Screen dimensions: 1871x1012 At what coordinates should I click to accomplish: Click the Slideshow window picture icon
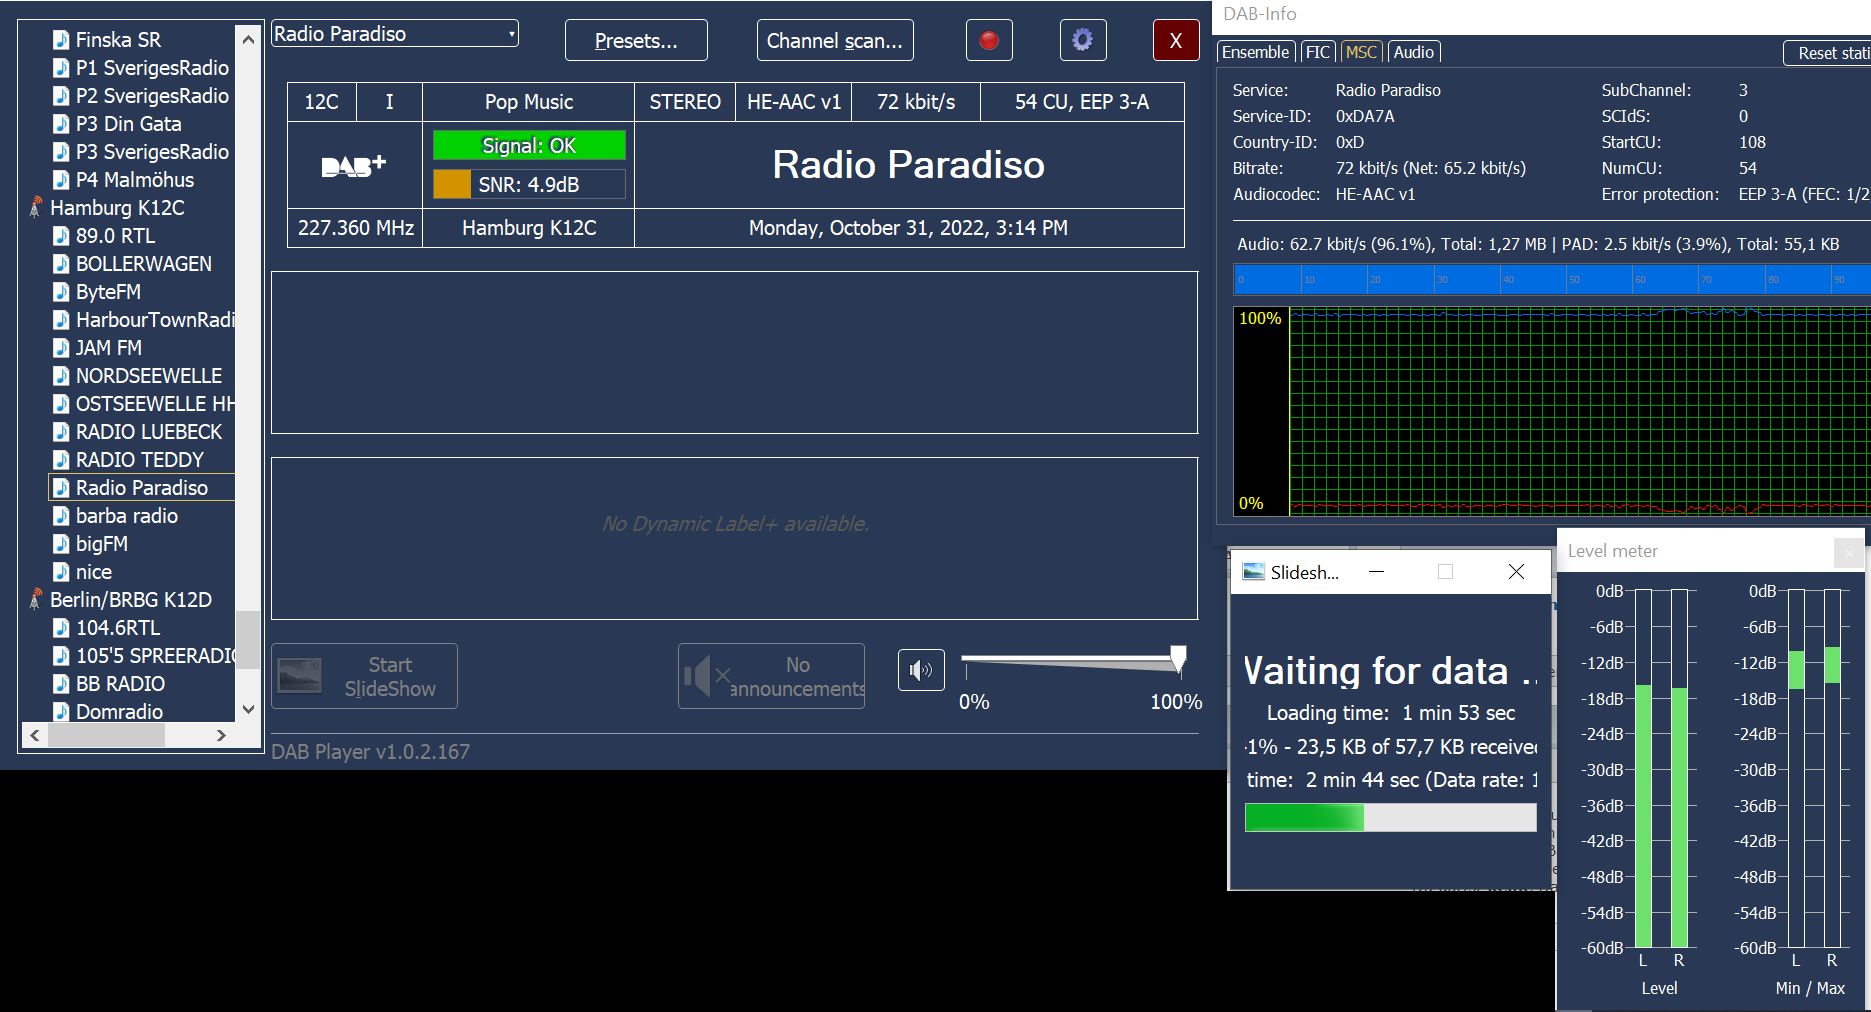pos(1253,572)
